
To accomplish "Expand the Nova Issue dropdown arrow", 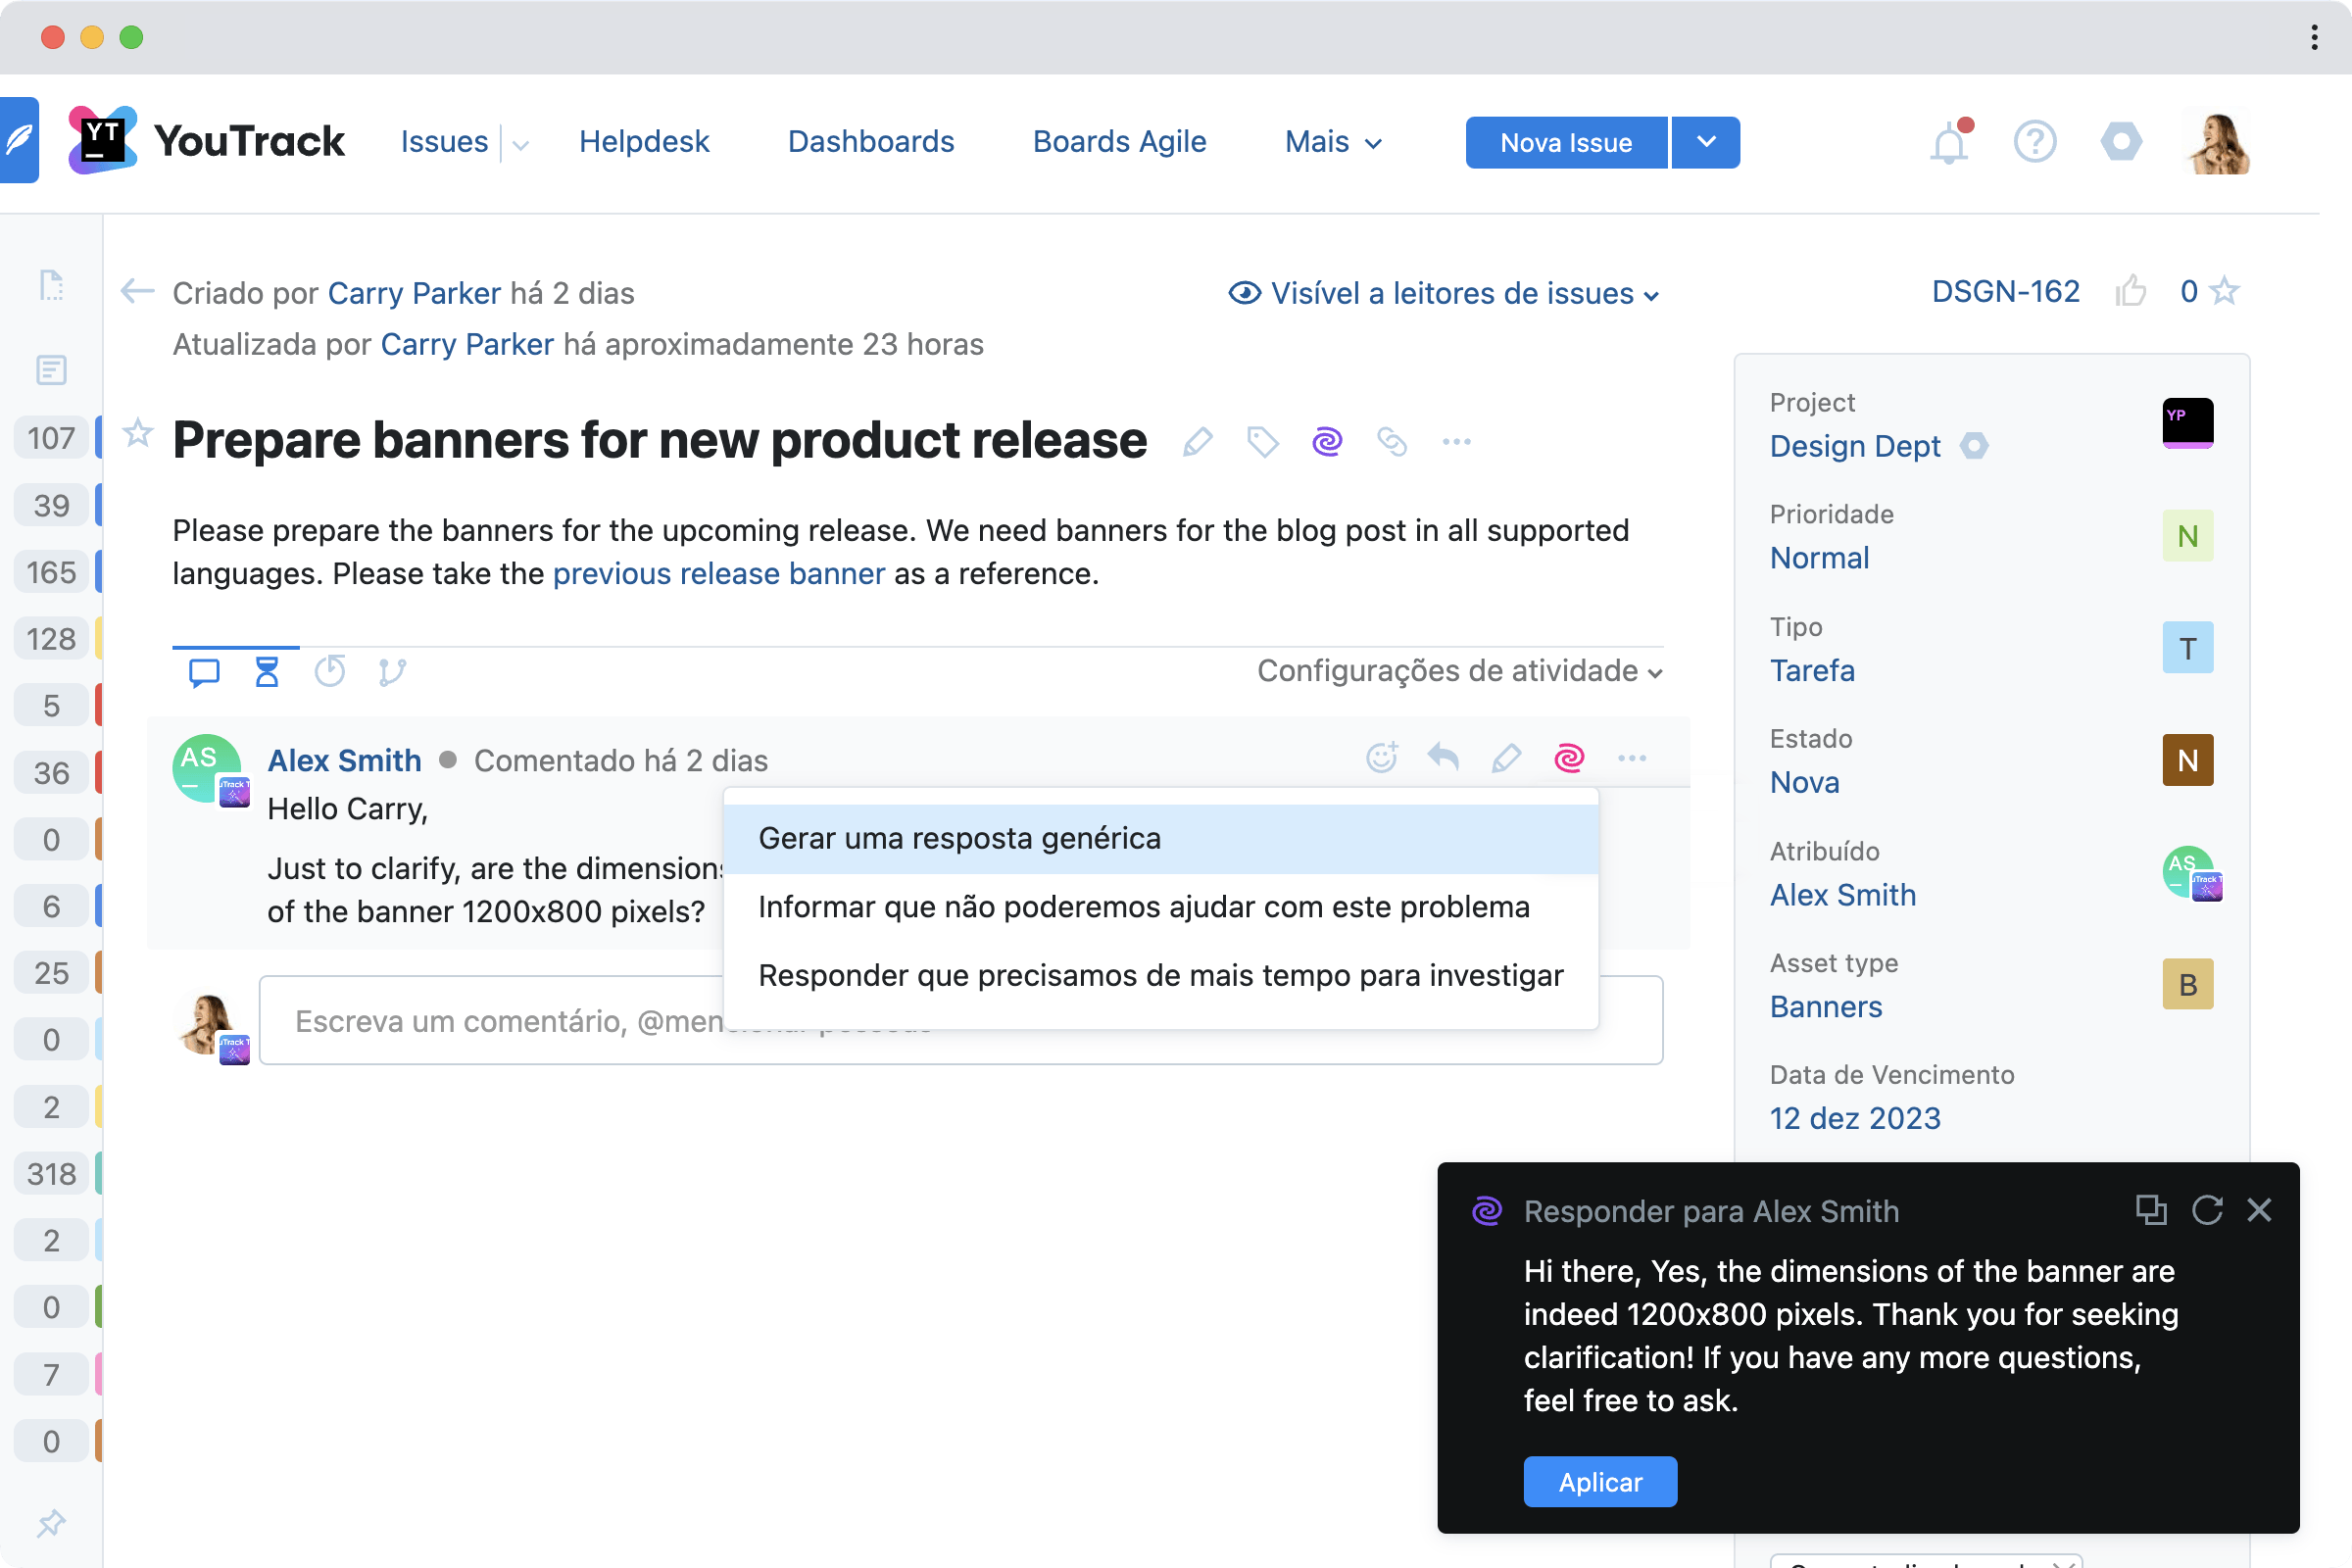I will pyautogui.click(x=1706, y=142).
